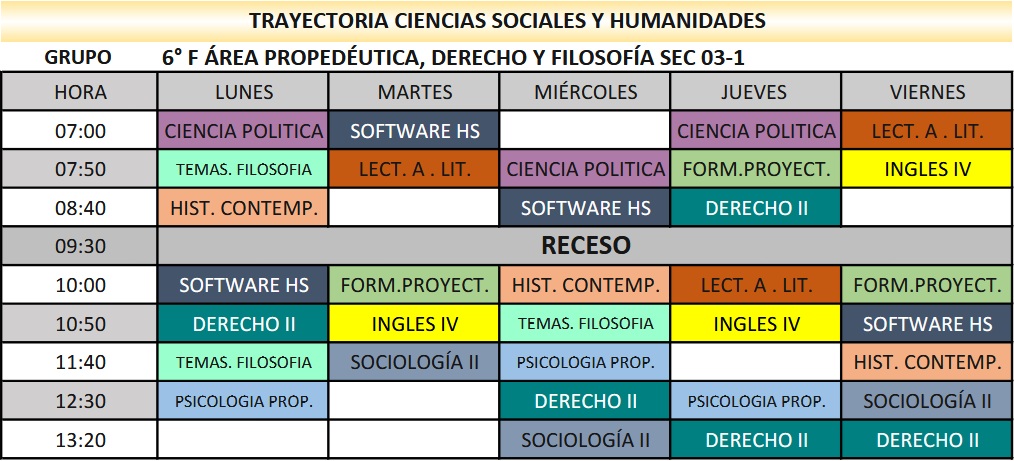Select Thursday's DERECHO II cell at 08:40
This screenshot has height=461, width=1014.
click(x=756, y=208)
